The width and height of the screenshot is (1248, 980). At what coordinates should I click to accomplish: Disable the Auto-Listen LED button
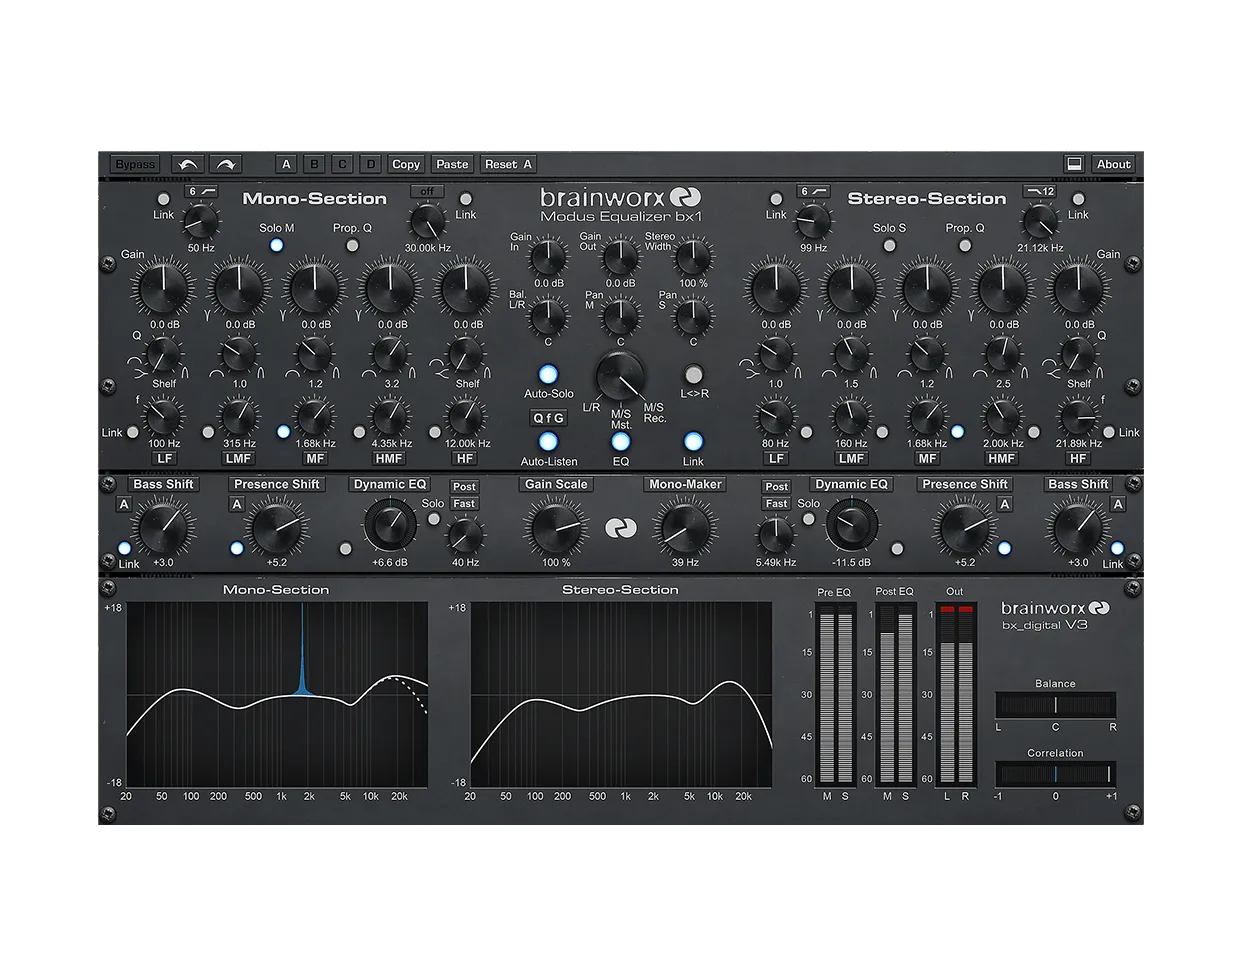click(548, 441)
